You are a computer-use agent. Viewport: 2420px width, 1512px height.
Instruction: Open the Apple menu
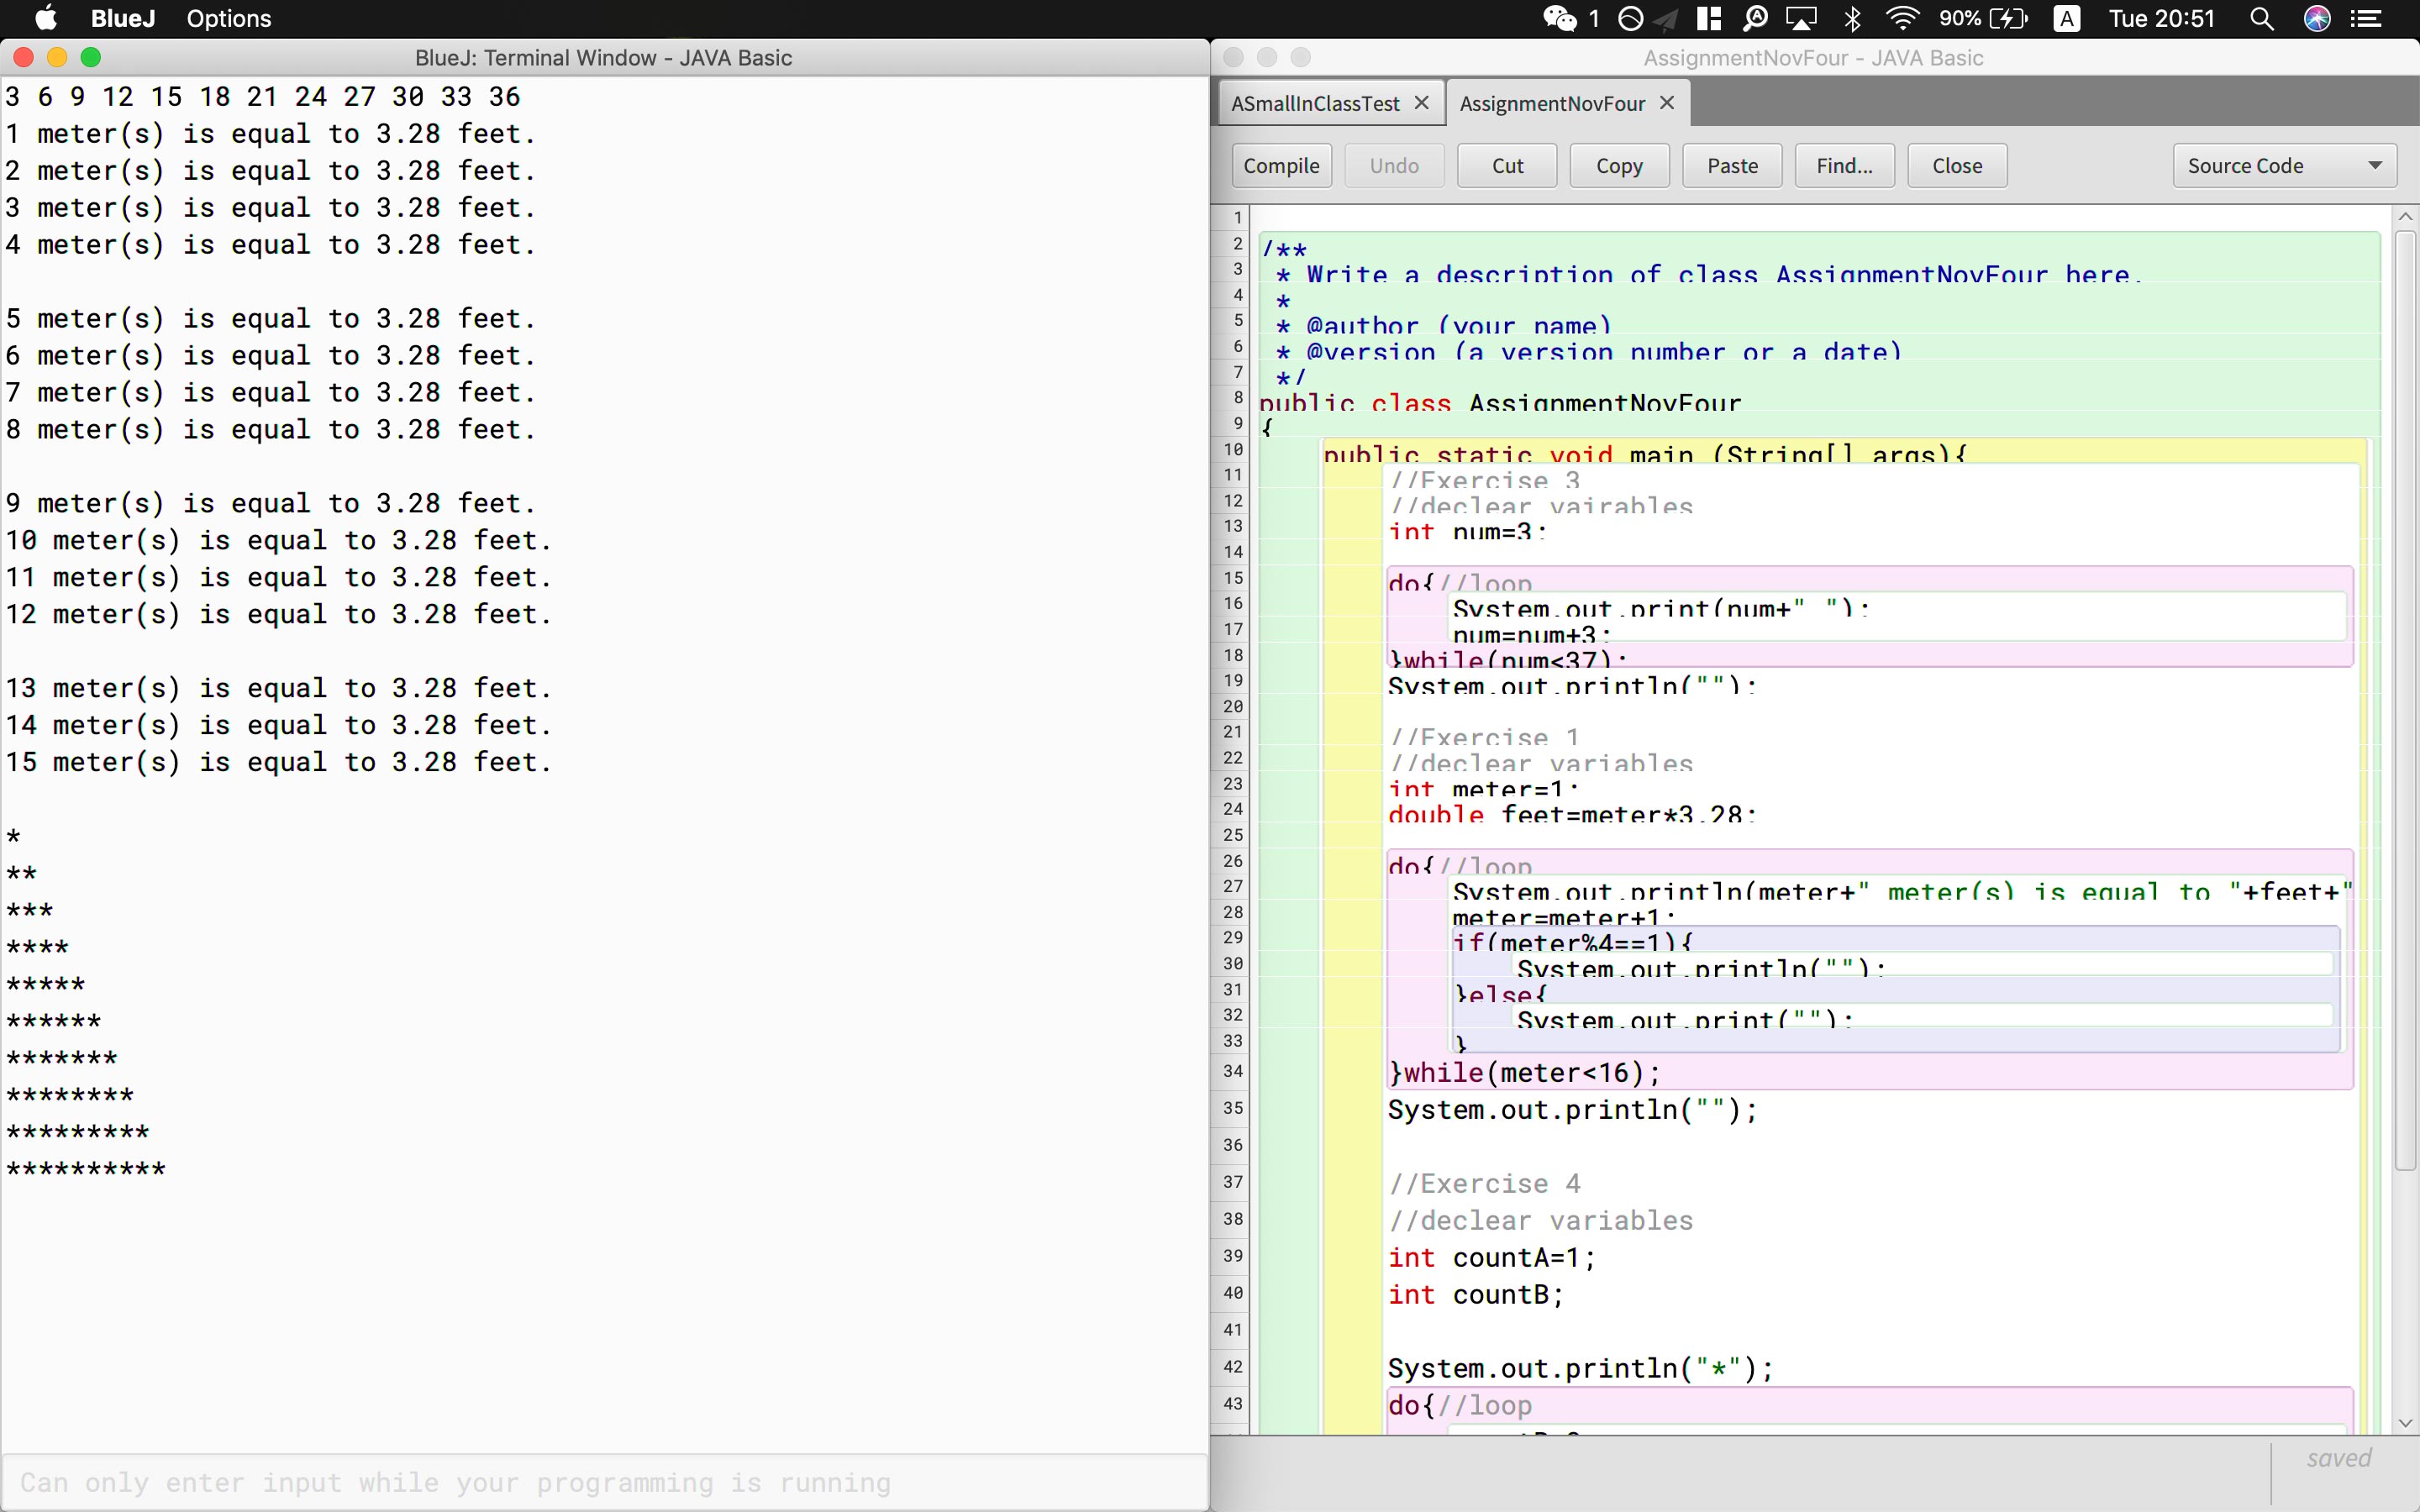point(46,18)
